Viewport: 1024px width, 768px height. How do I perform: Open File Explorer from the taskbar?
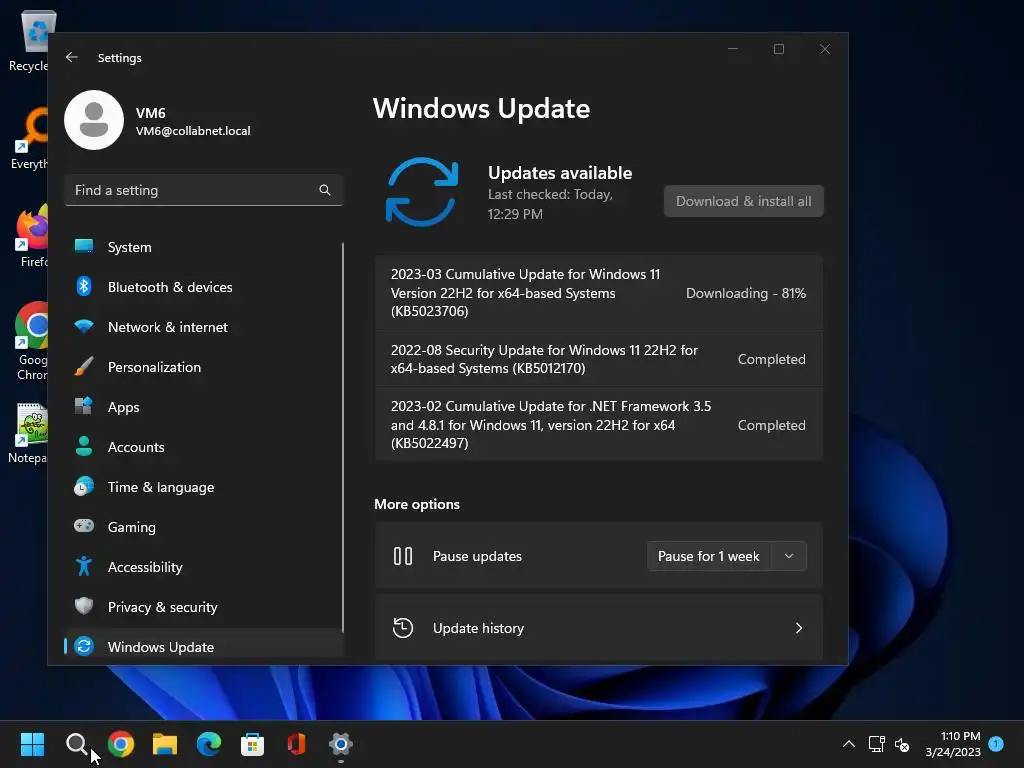click(165, 744)
